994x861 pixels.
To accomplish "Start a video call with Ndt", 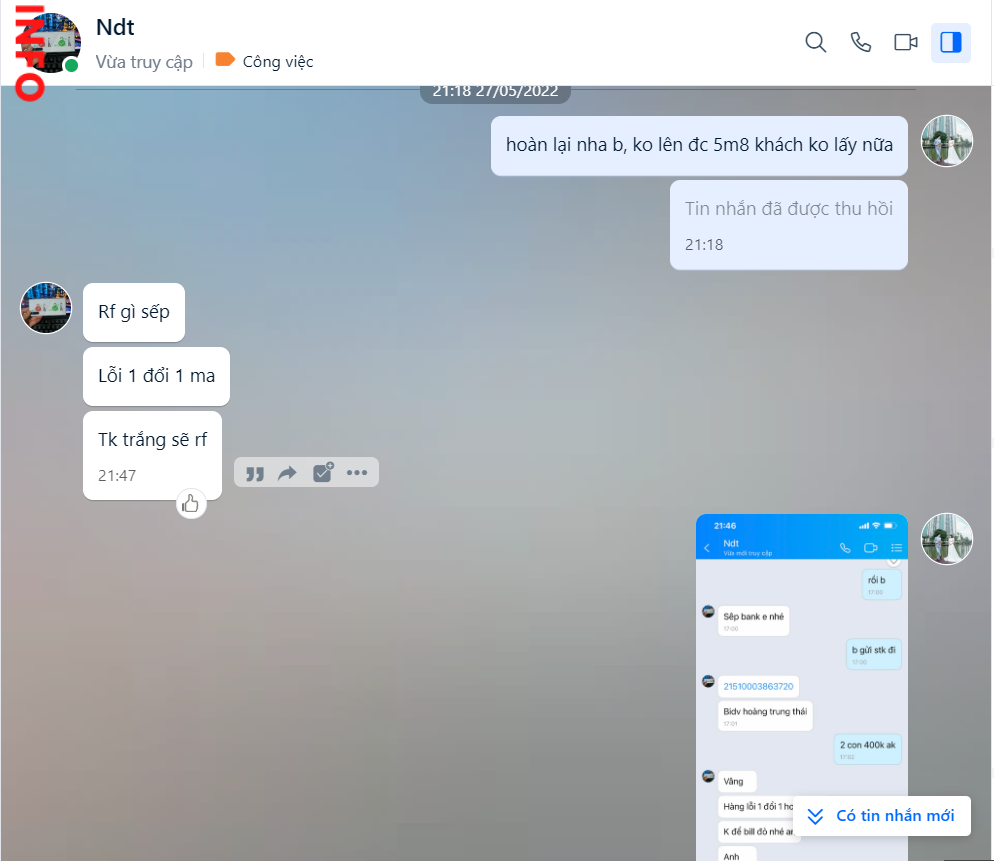I will point(906,42).
